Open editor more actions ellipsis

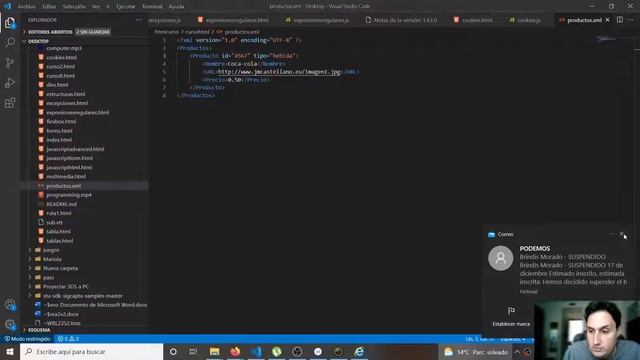pos(631,20)
